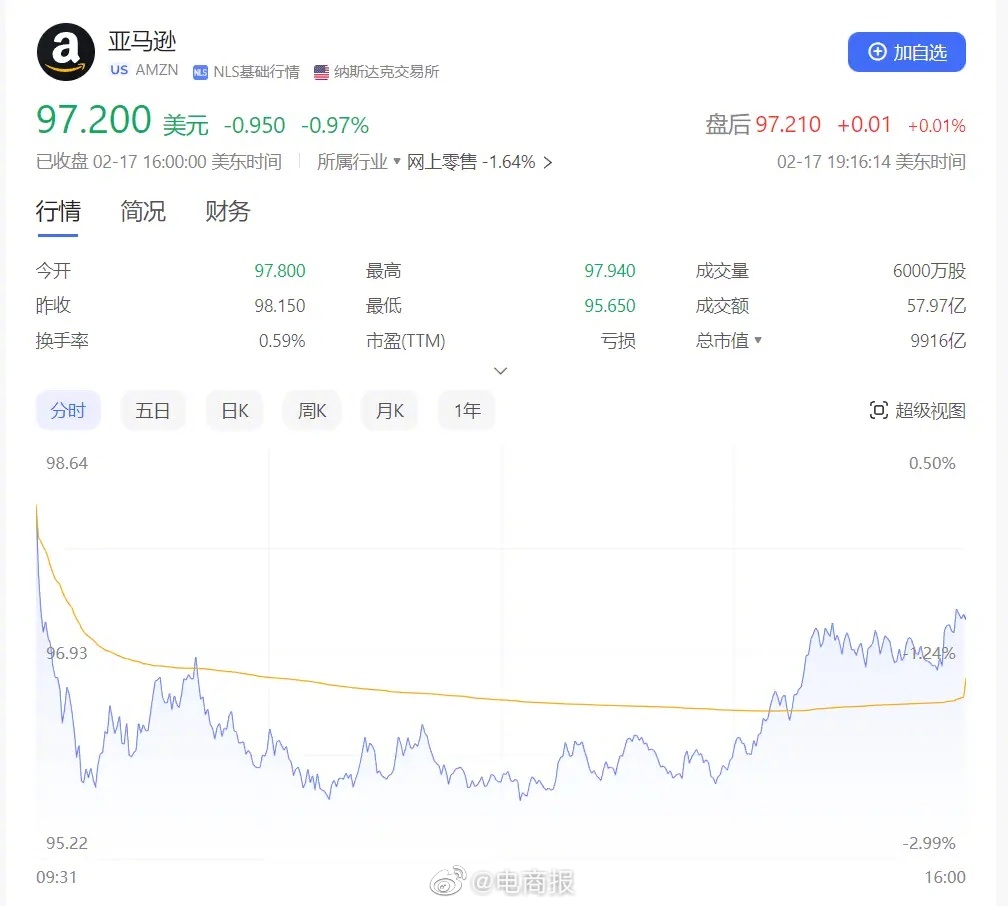The image size is (1008, 906).
Task: Switch to the 简况 tab
Action: click(143, 211)
